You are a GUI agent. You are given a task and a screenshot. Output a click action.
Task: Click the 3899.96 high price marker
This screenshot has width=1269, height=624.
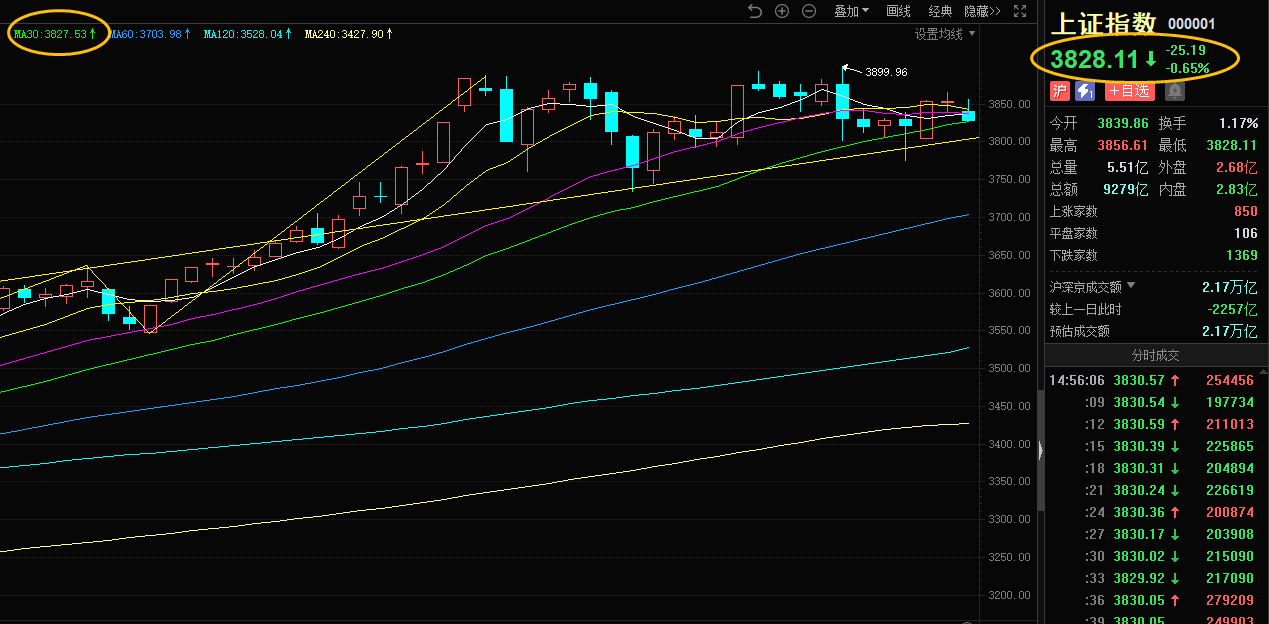pos(886,72)
